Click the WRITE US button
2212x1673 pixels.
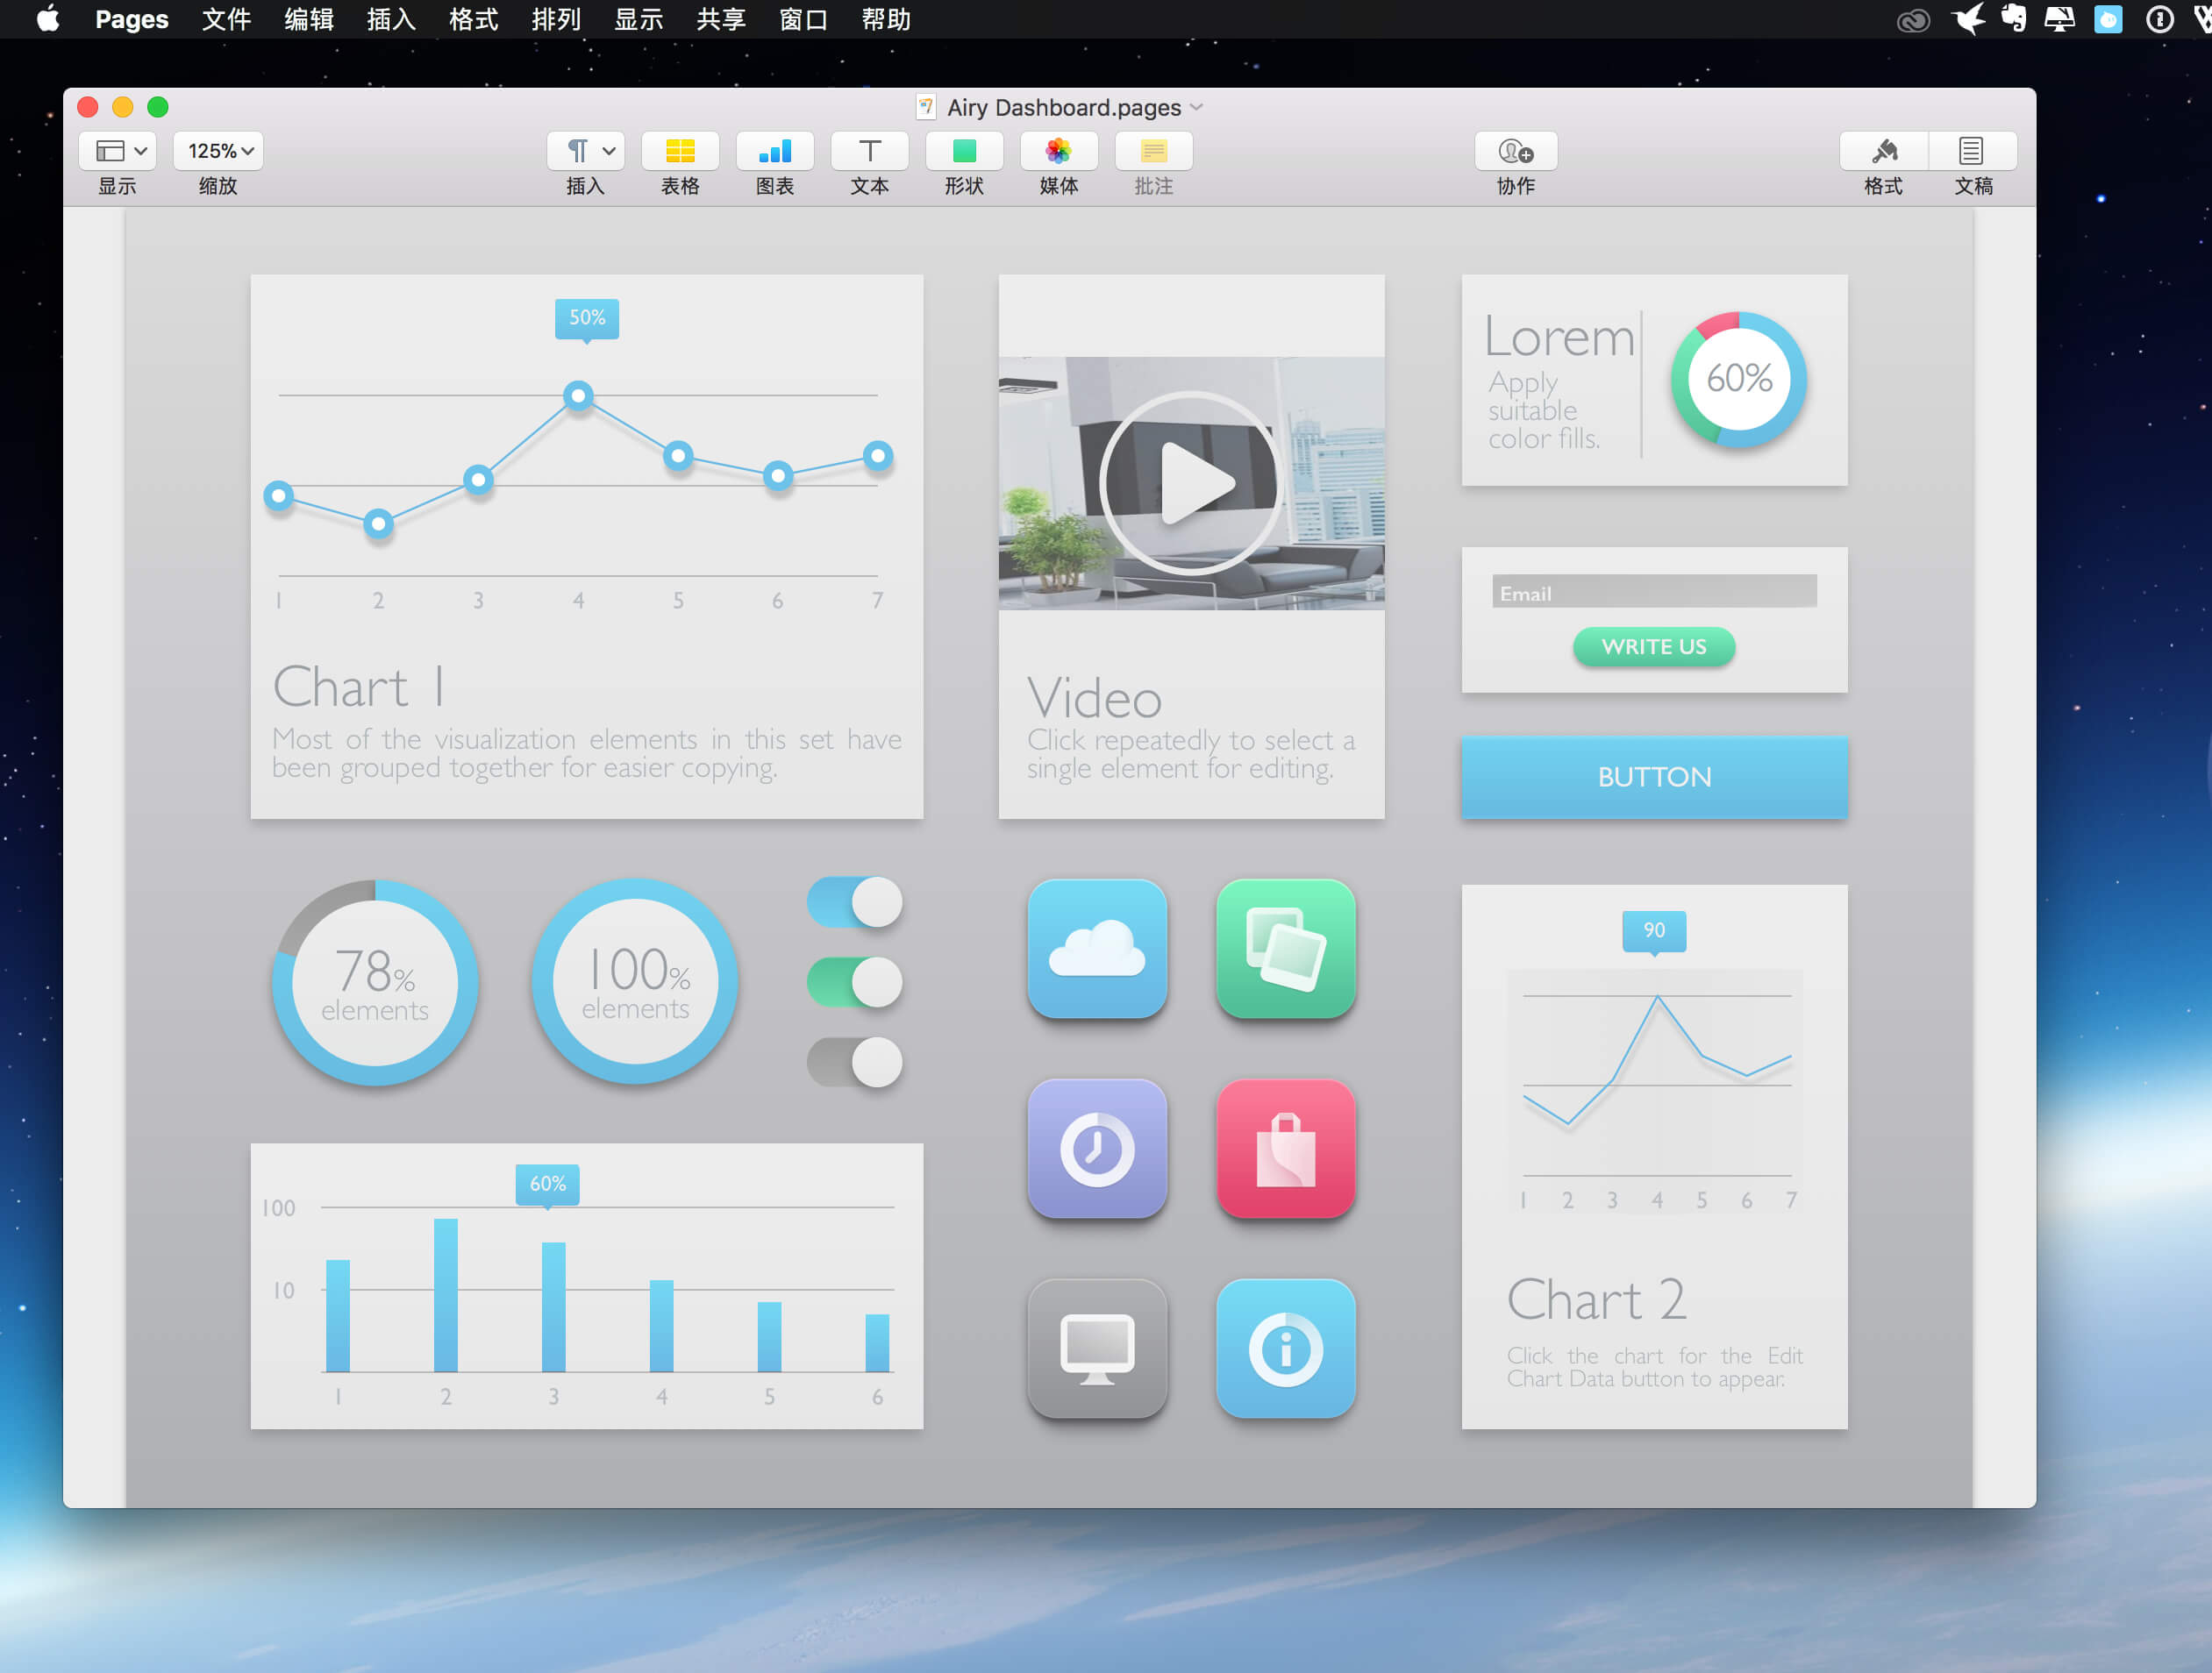pyautogui.click(x=1654, y=647)
